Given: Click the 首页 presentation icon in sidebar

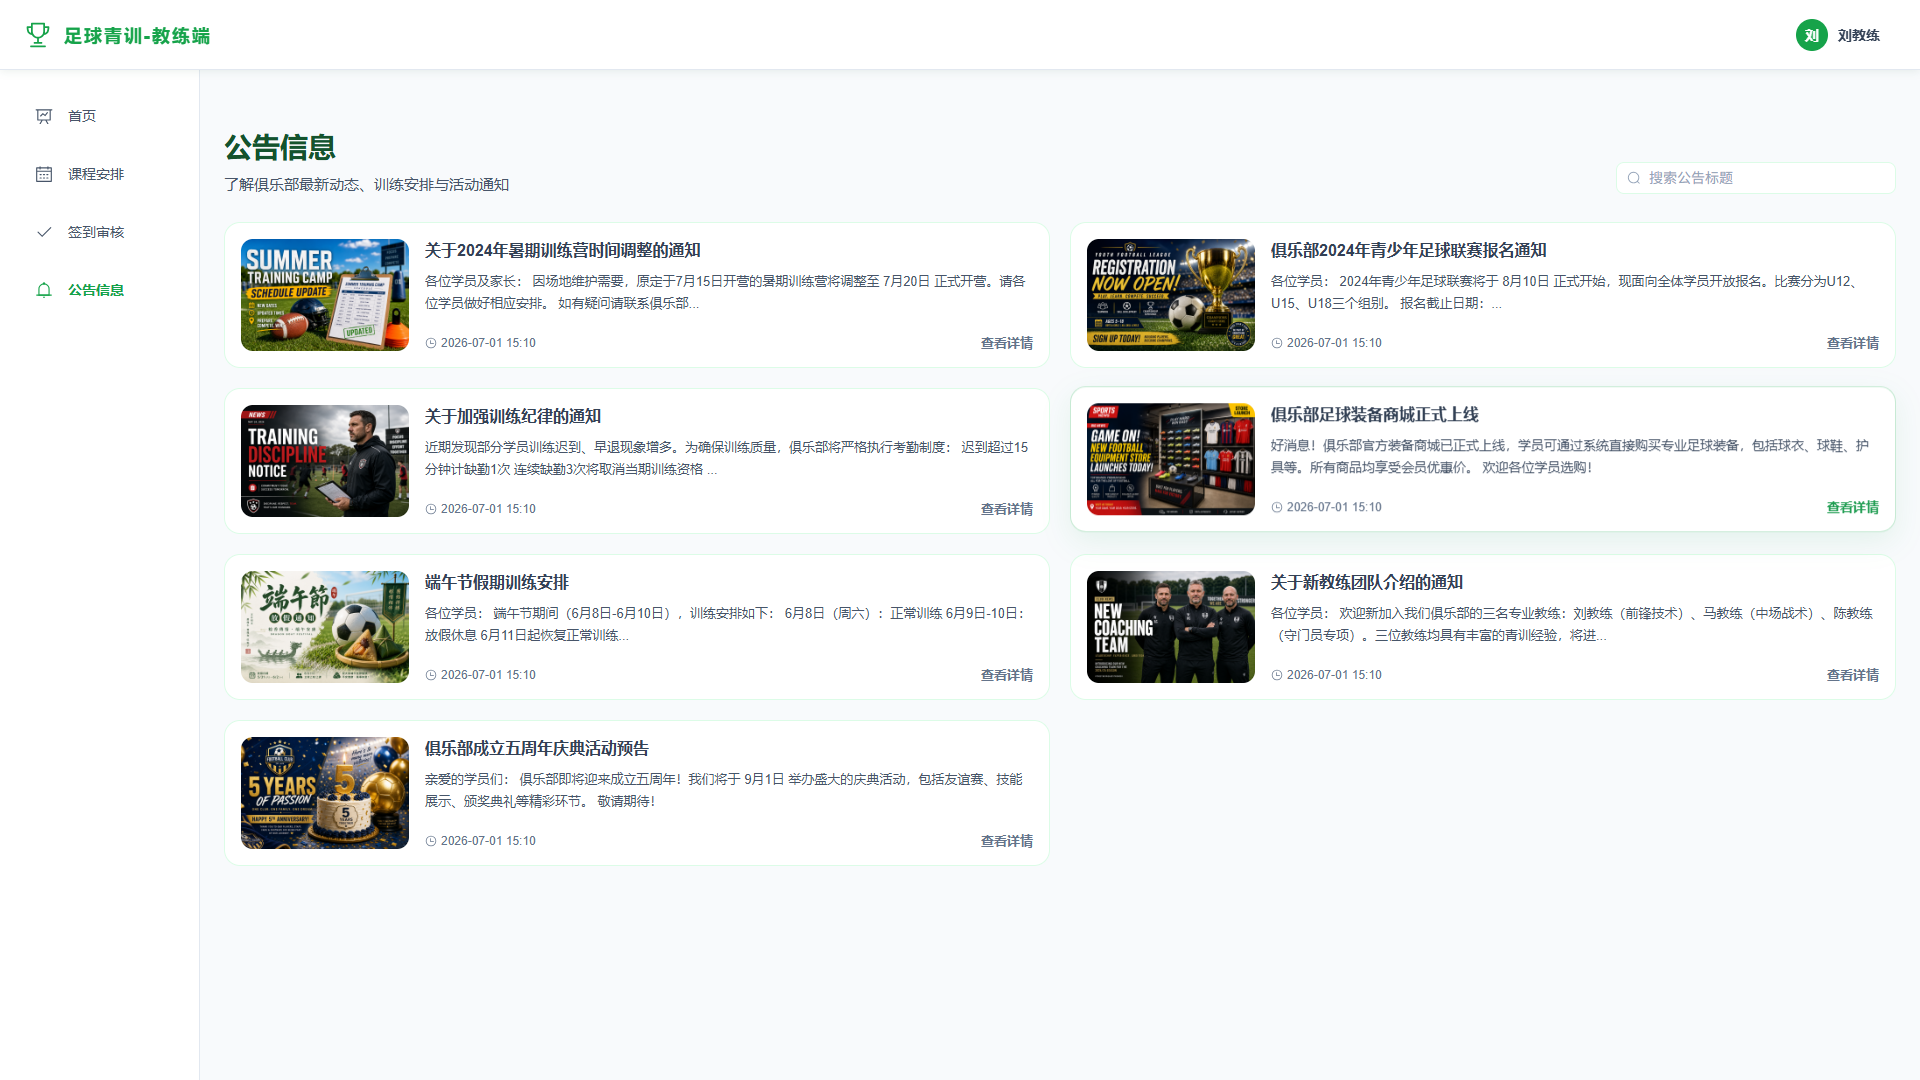Looking at the screenshot, I should coord(44,116).
